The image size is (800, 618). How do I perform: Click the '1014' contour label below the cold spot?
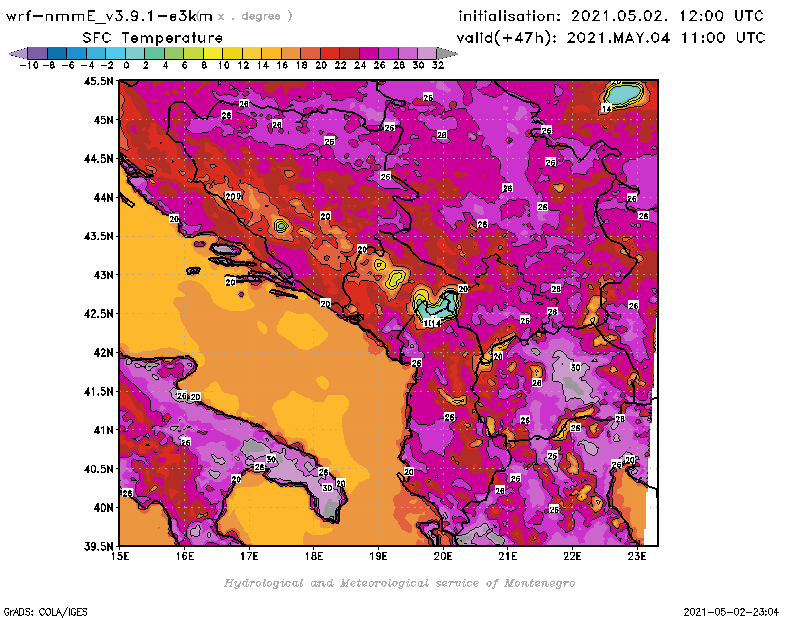[x=432, y=323]
